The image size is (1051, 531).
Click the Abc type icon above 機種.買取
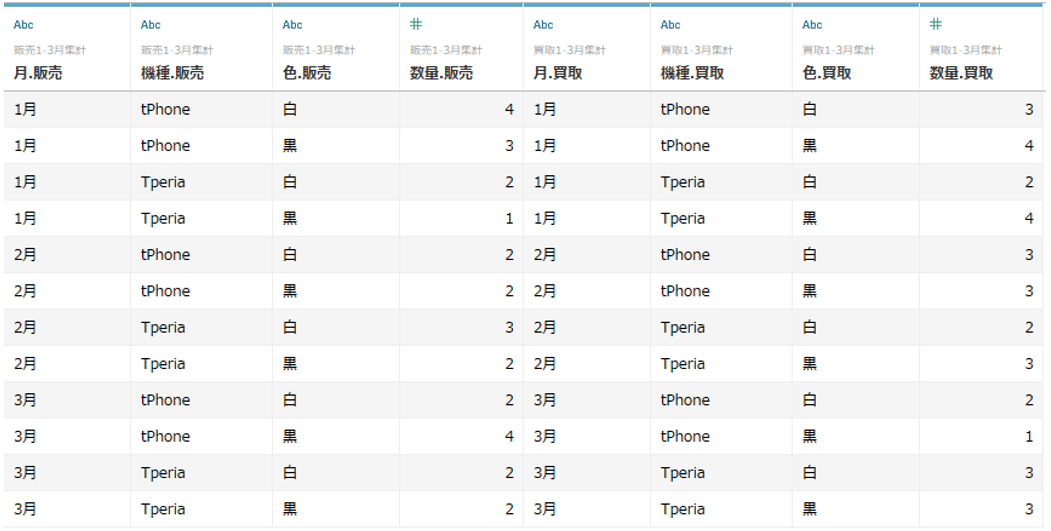670,25
